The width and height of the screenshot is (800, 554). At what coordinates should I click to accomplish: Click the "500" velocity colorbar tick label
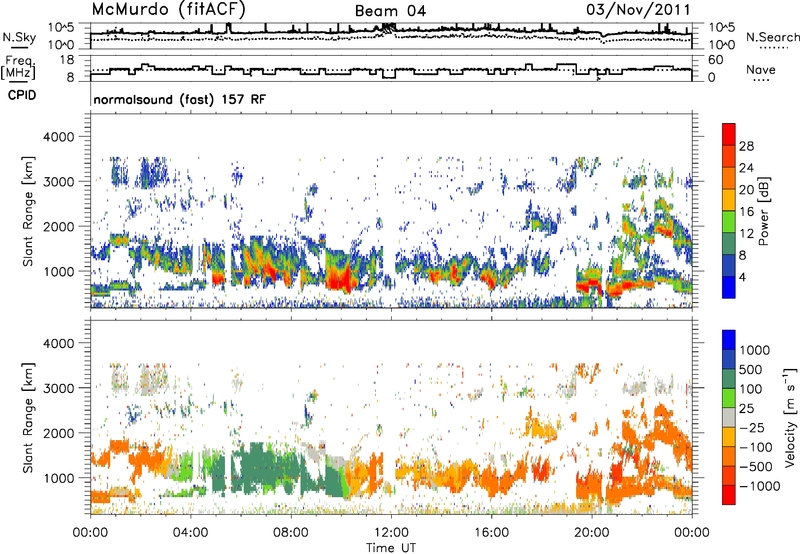click(751, 369)
